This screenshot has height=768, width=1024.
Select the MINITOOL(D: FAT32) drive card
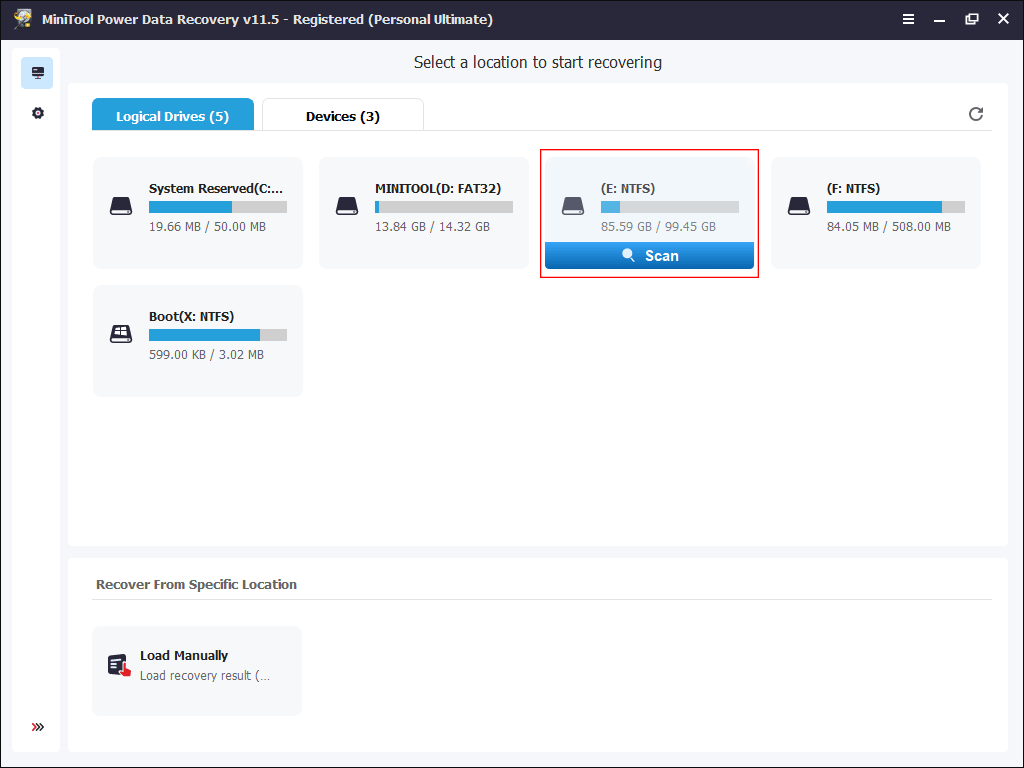coord(424,213)
